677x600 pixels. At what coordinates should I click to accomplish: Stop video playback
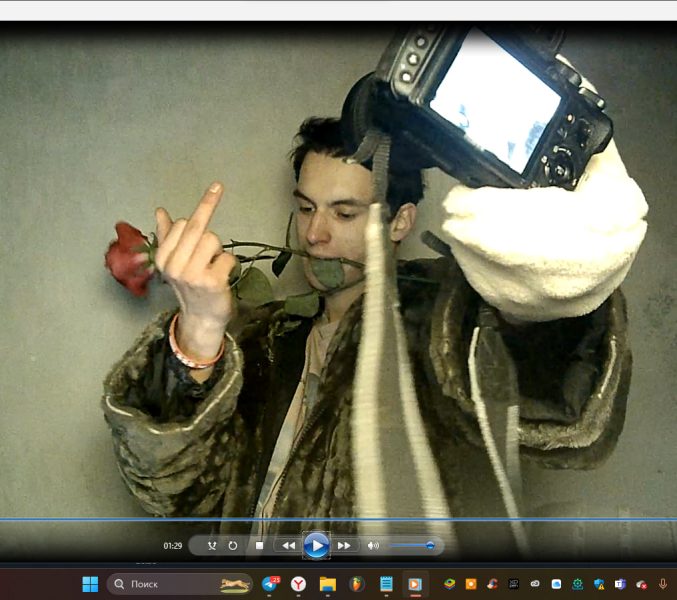[259, 546]
